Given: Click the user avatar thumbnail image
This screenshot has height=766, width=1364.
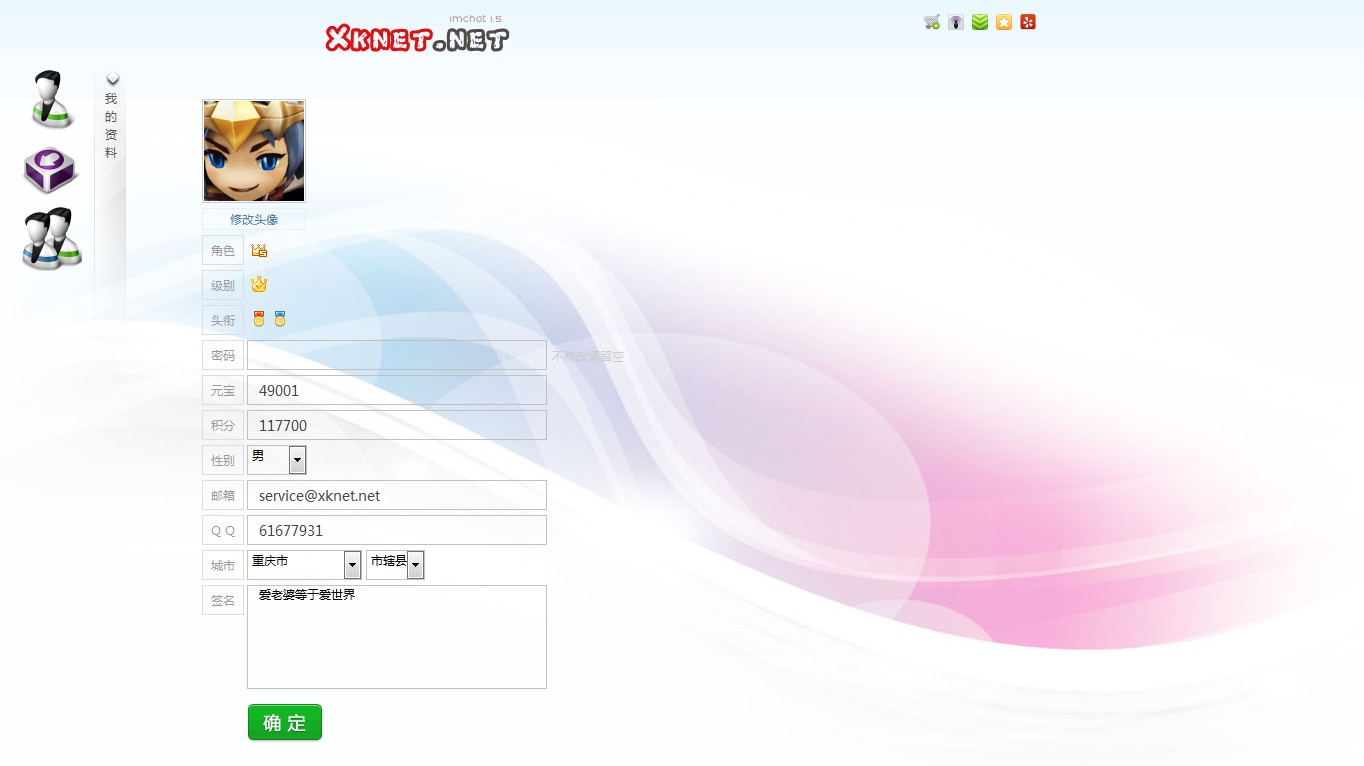Looking at the screenshot, I should pyautogui.click(x=254, y=151).
